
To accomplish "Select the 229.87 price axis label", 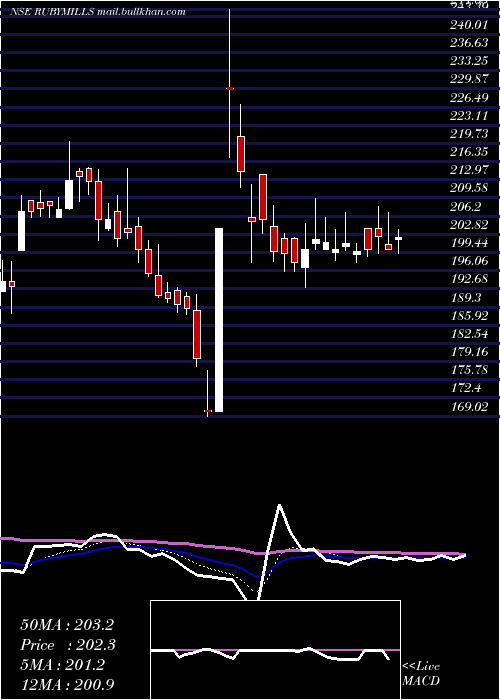I will point(469,79).
